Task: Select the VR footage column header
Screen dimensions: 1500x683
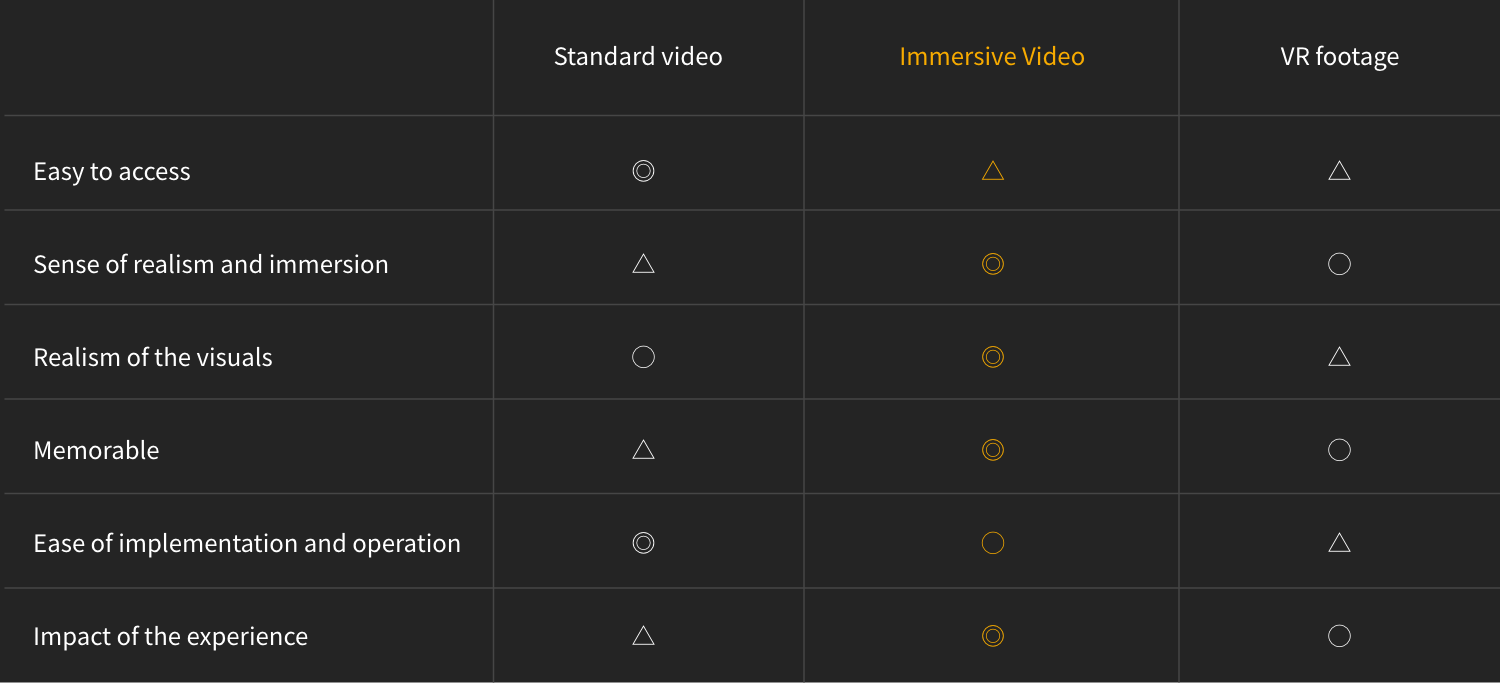Action: point(1339,57)
